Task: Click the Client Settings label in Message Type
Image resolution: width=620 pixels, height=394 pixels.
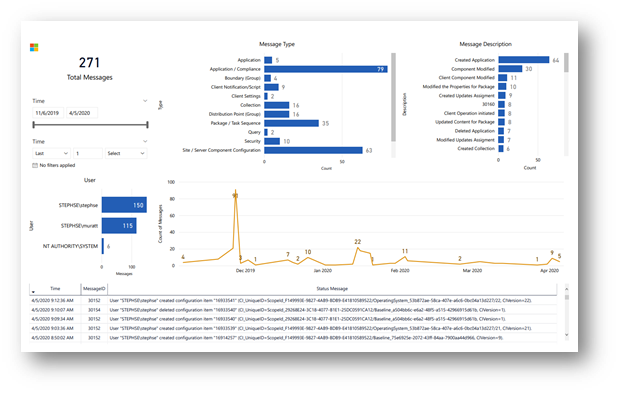Action: pyautogui.click(x=246, y=96)
